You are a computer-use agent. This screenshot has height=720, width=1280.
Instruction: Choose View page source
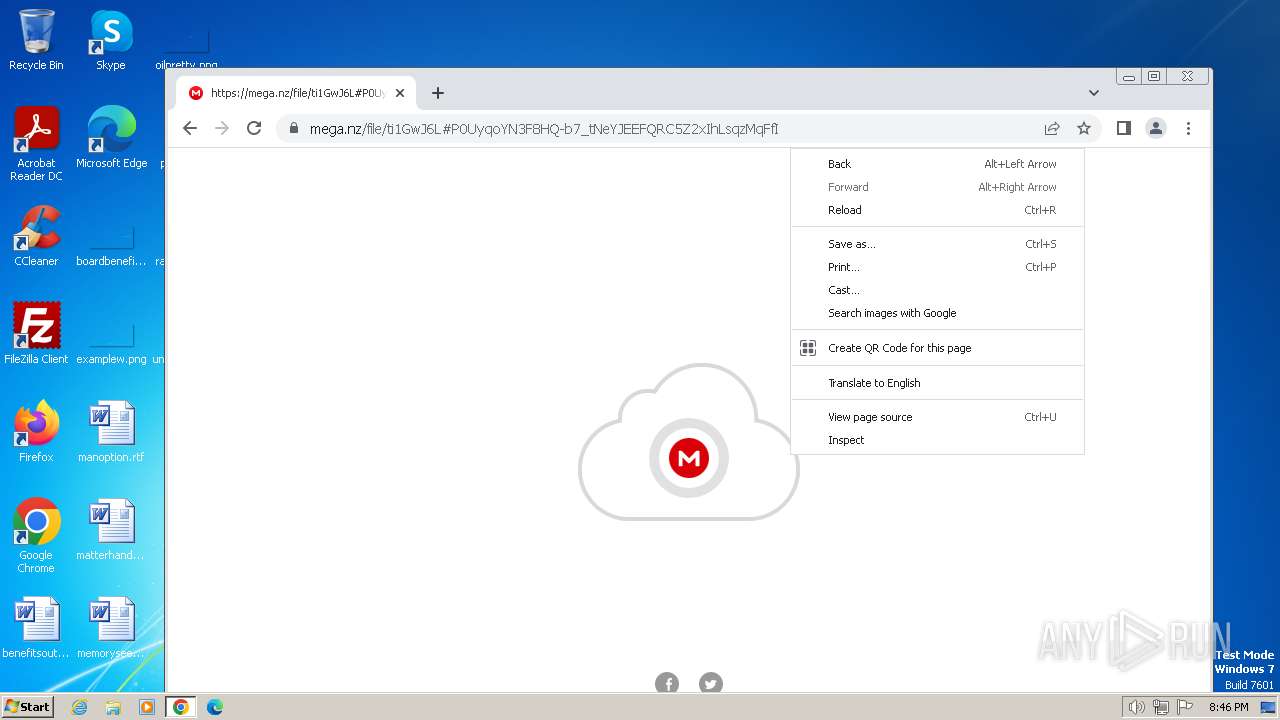coord(938,417)
